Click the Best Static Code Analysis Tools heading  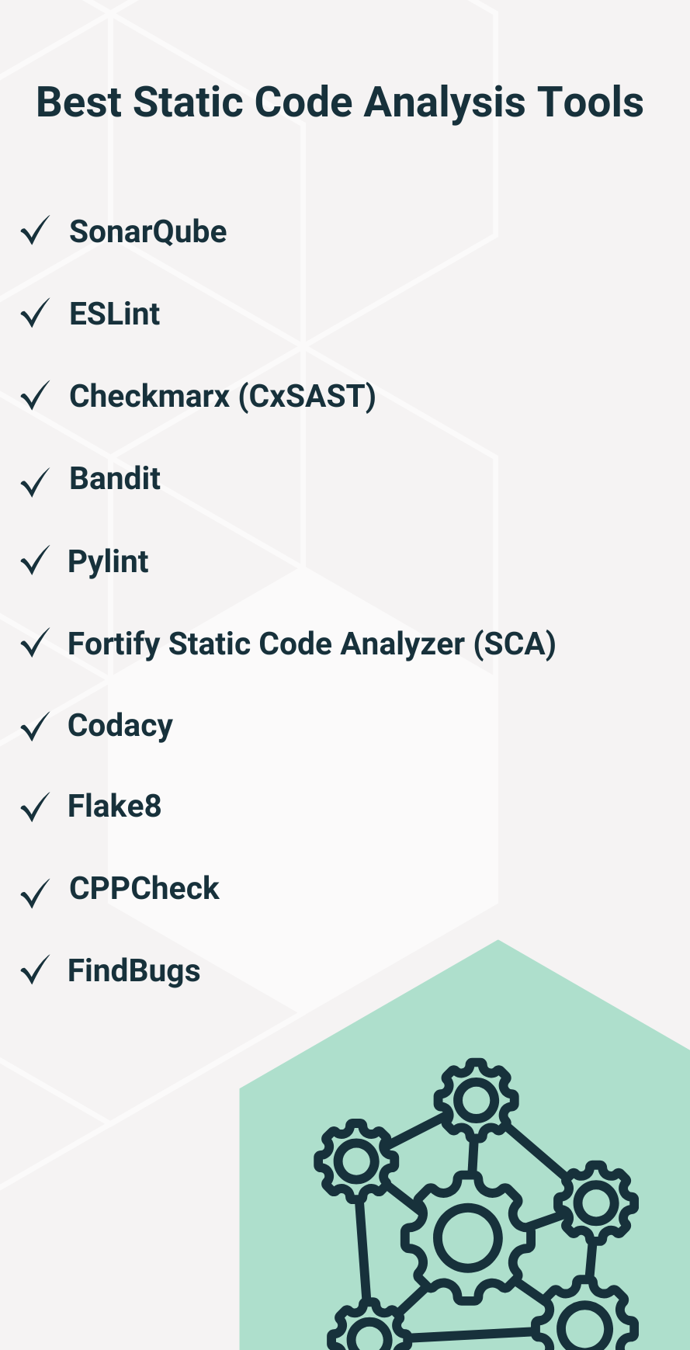[x=340, y=103]
